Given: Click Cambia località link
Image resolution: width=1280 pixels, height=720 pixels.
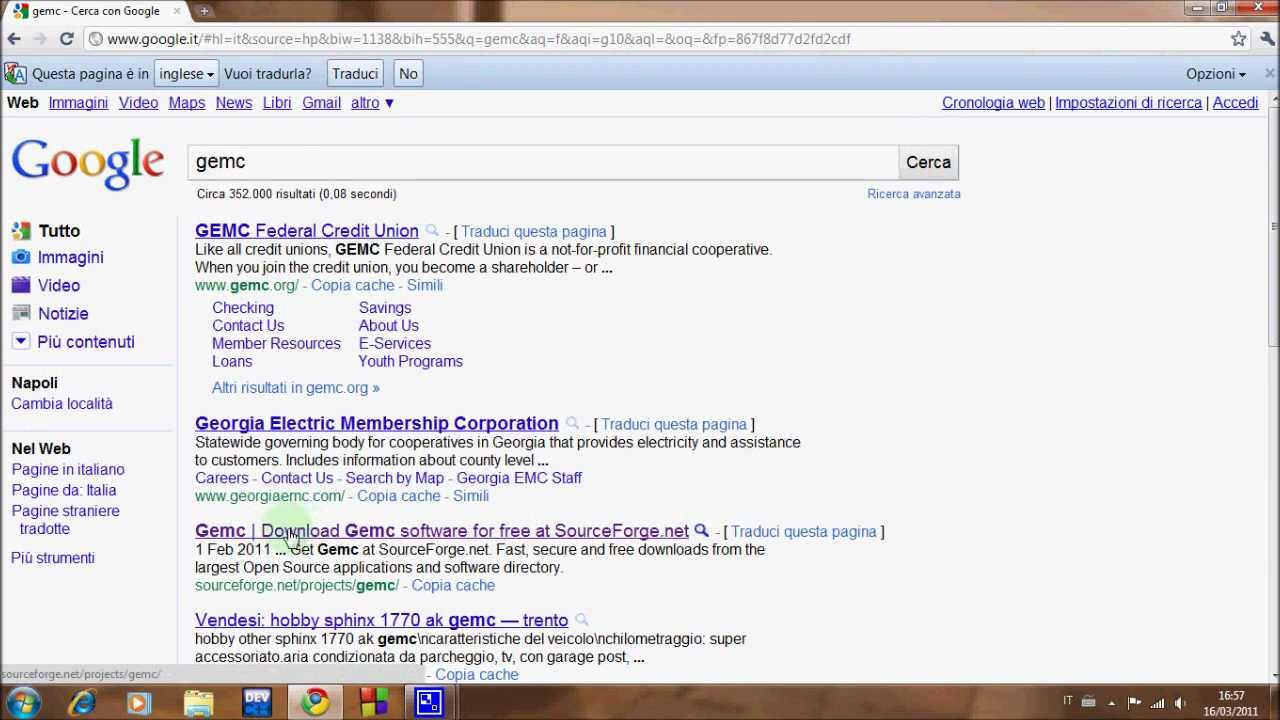Looking at the screenshot, I should [62, 404].
